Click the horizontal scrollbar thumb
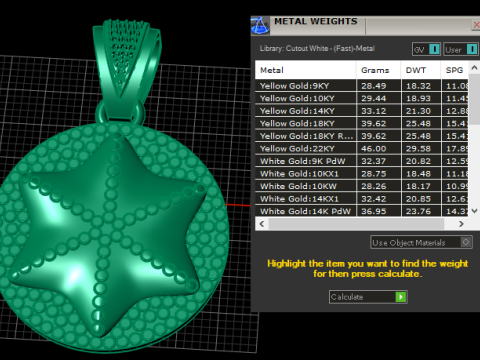The width and height of the screenshot is (480, 360). pyautogui.click(x=356, y=224)
